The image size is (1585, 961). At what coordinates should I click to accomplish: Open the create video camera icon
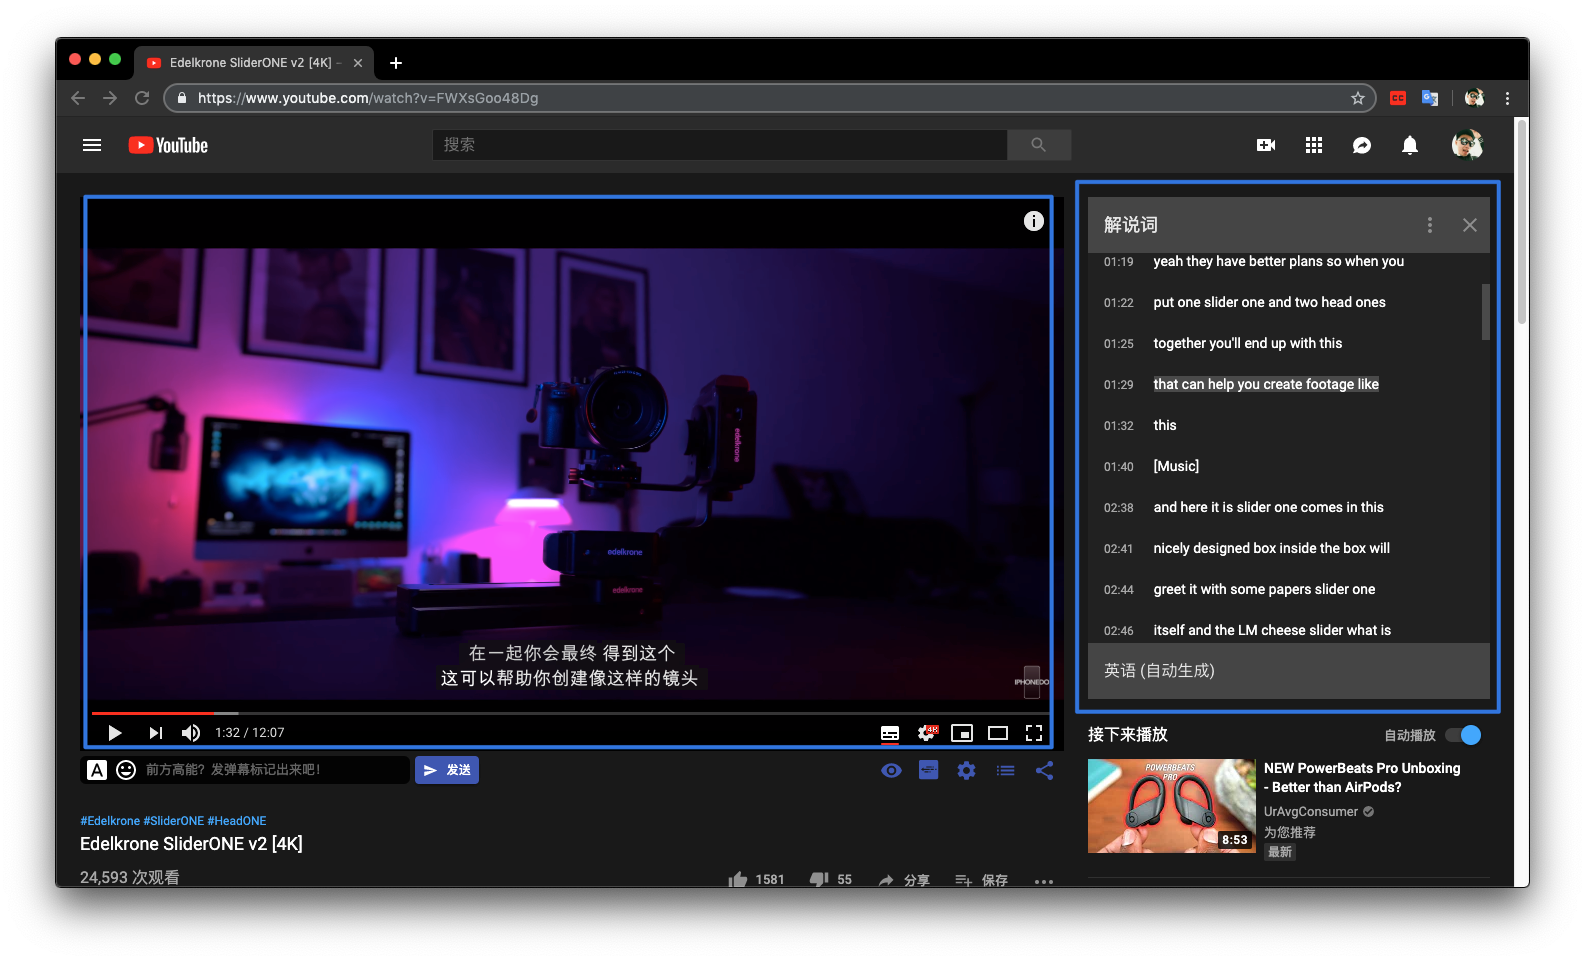click(1266, 145)
